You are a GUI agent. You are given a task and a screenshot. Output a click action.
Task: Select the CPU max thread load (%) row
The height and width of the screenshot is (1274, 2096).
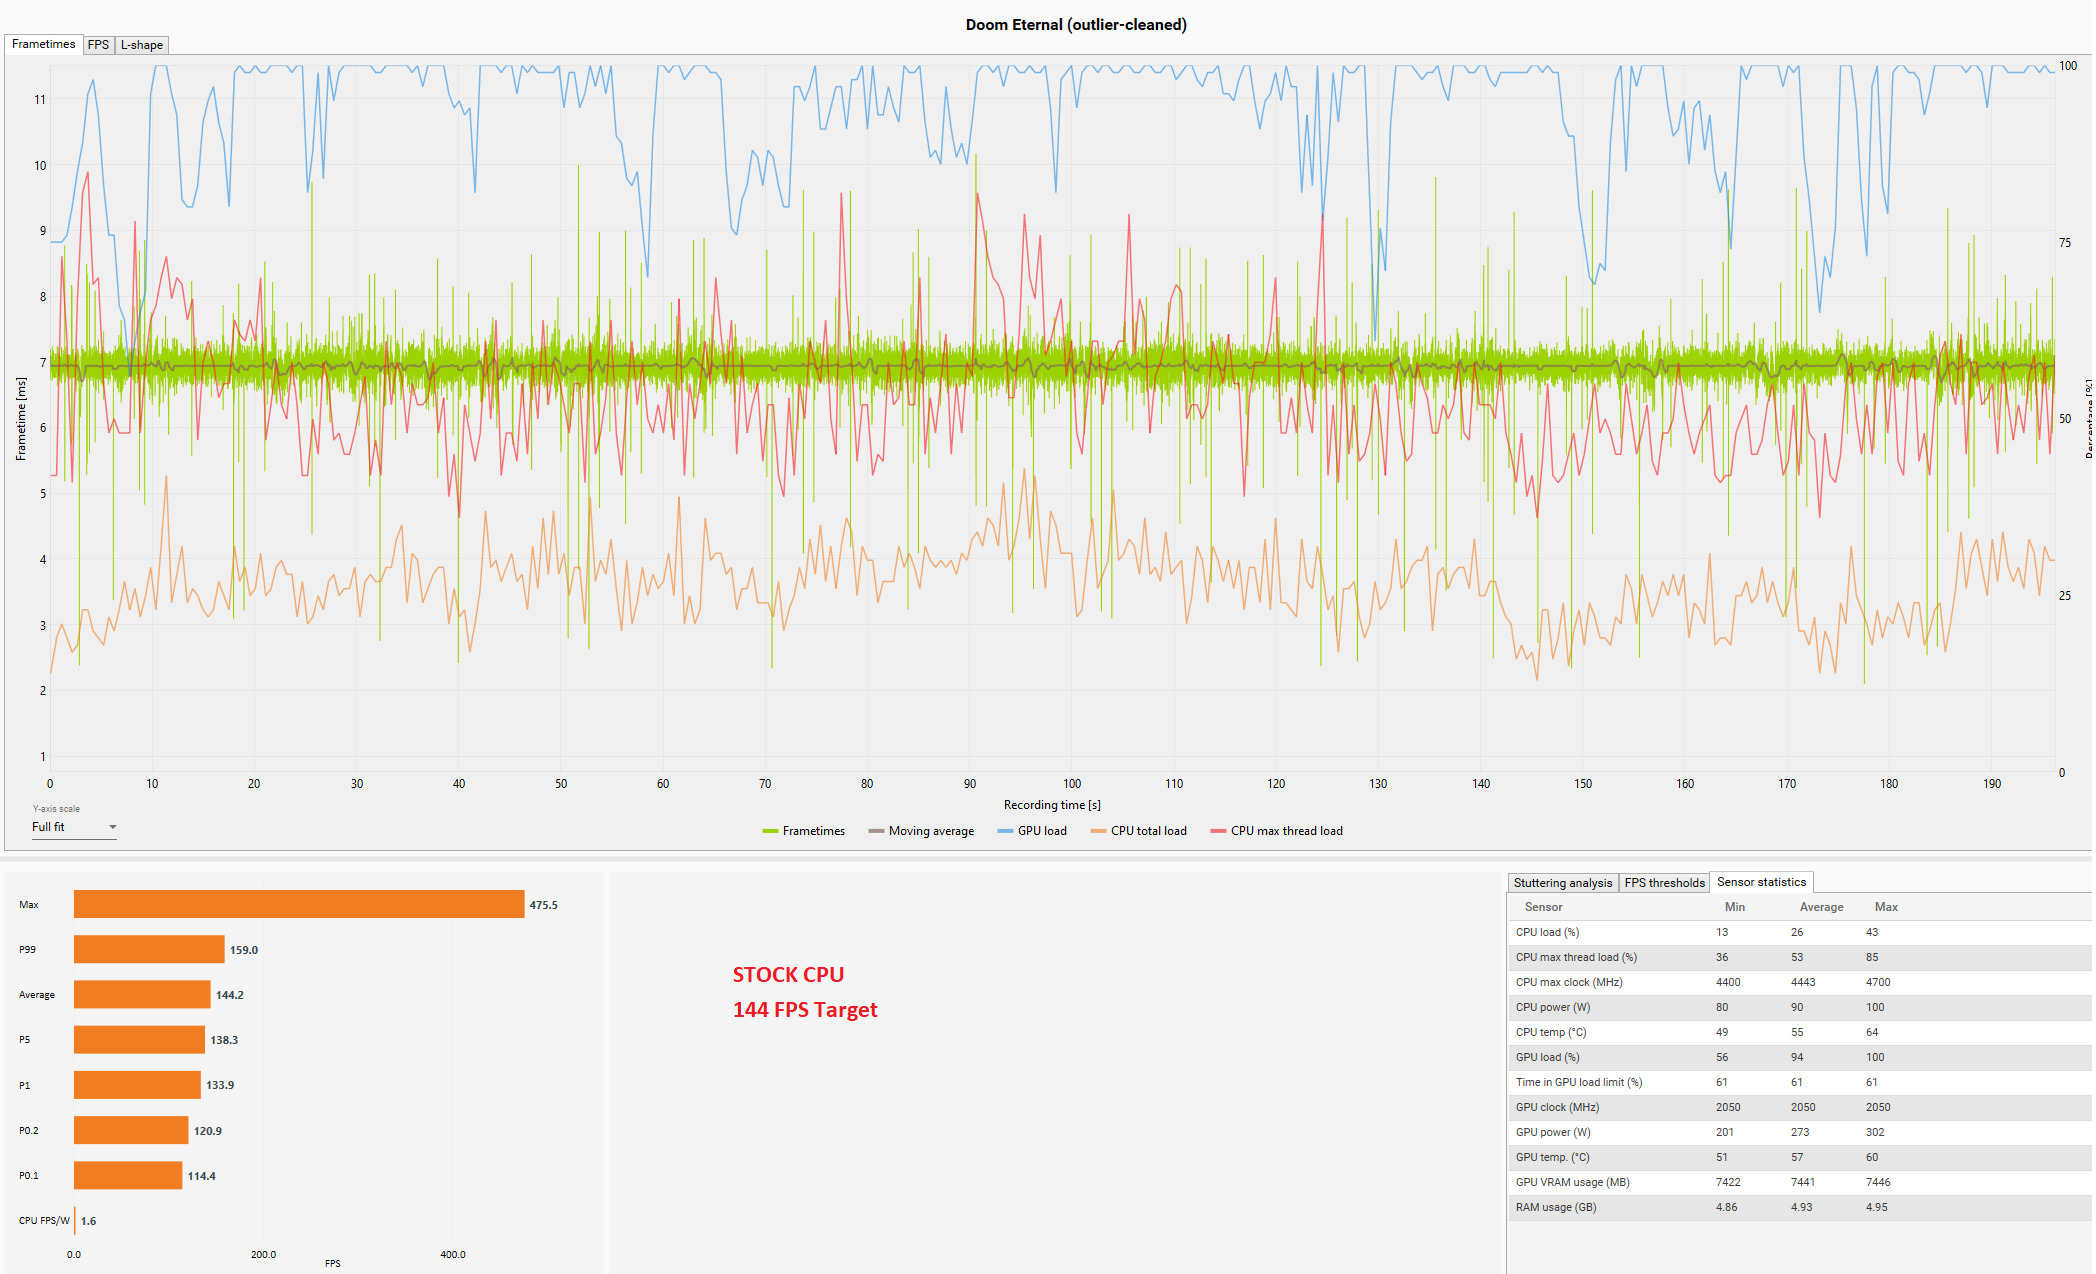(x=1799, y=957)
